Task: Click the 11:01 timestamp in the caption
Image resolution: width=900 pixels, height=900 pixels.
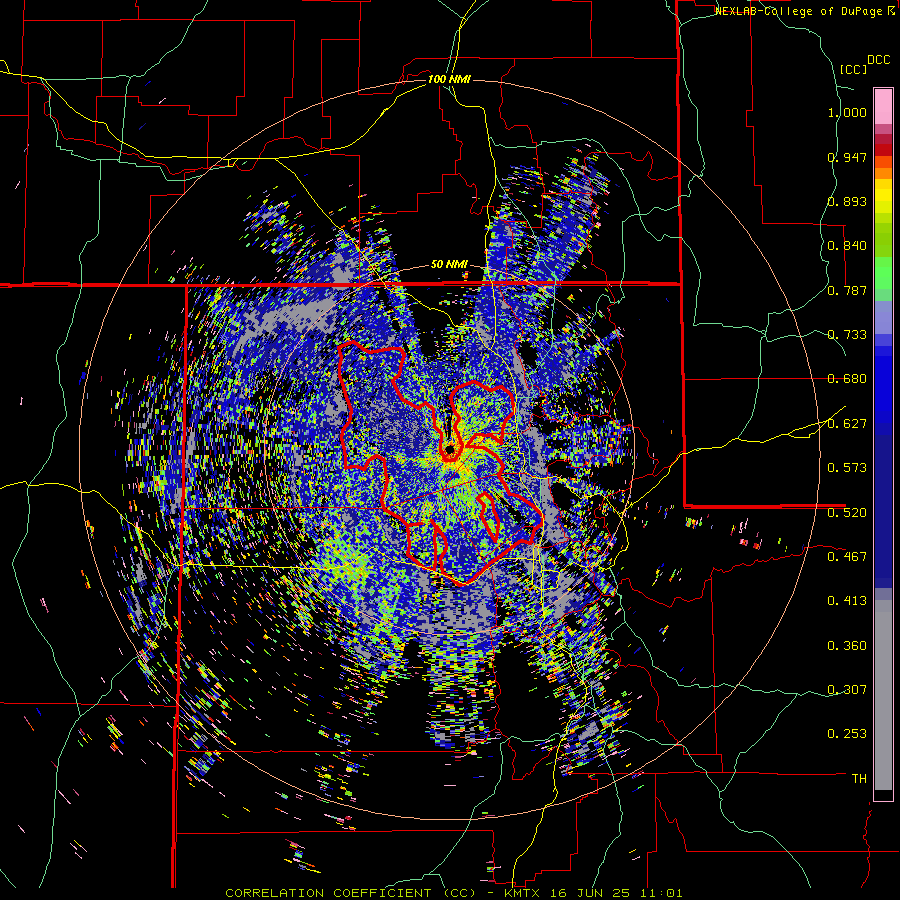Action: pos(660,893)
